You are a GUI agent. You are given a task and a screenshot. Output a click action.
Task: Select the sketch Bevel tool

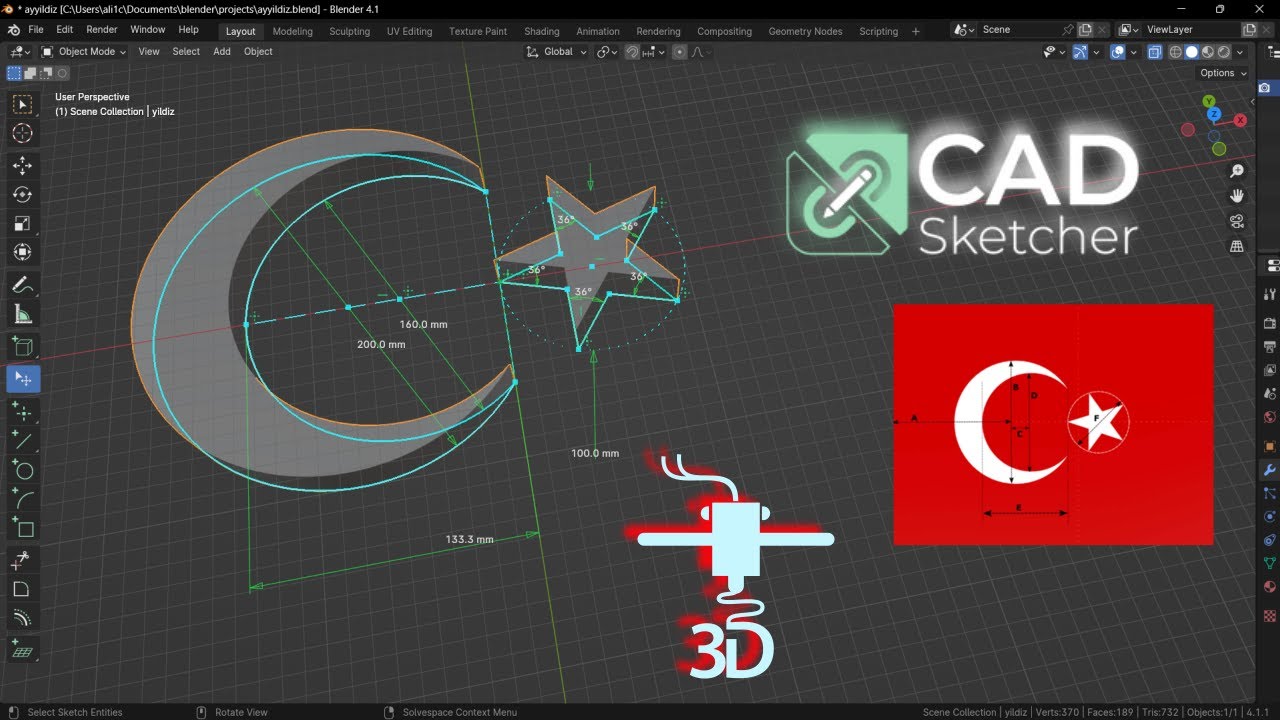(x=22, y=590)
